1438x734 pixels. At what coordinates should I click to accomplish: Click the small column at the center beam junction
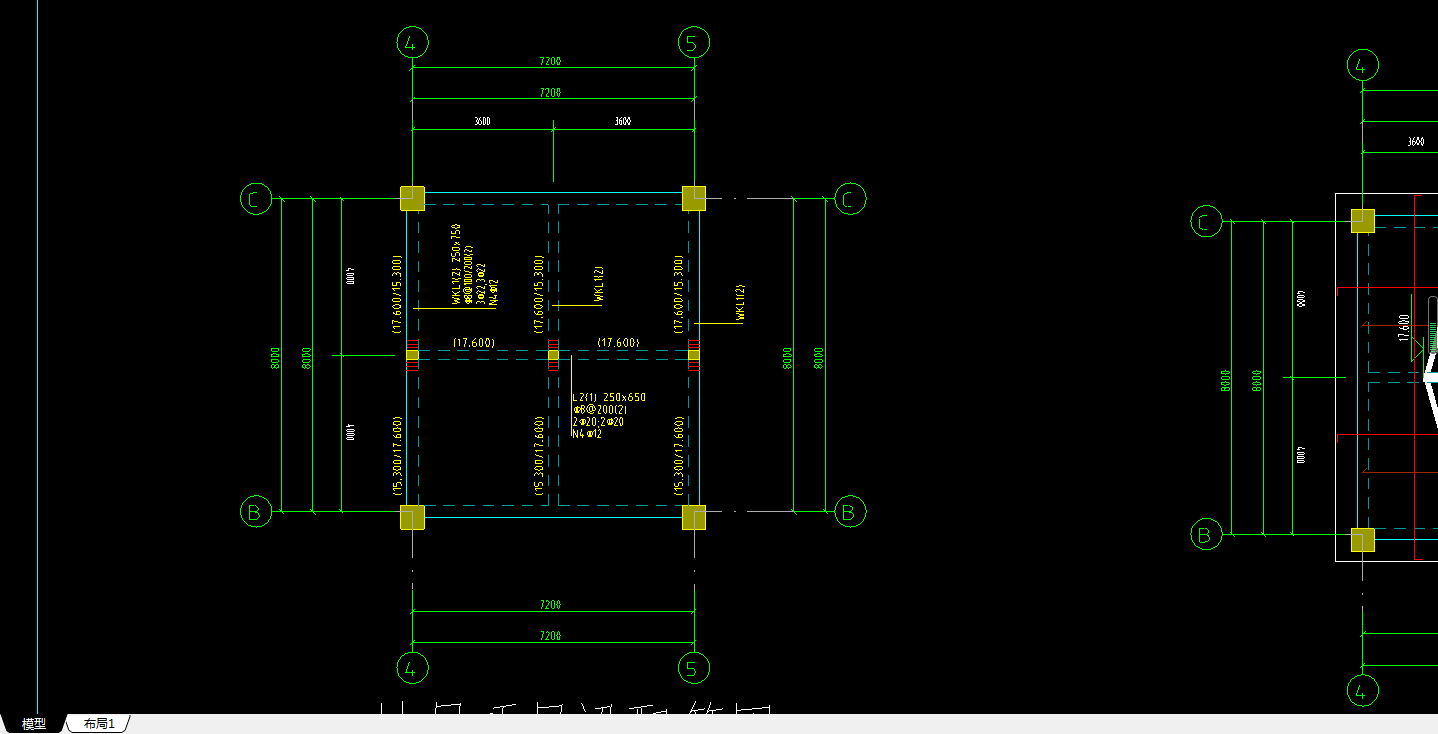pos(553,355)
